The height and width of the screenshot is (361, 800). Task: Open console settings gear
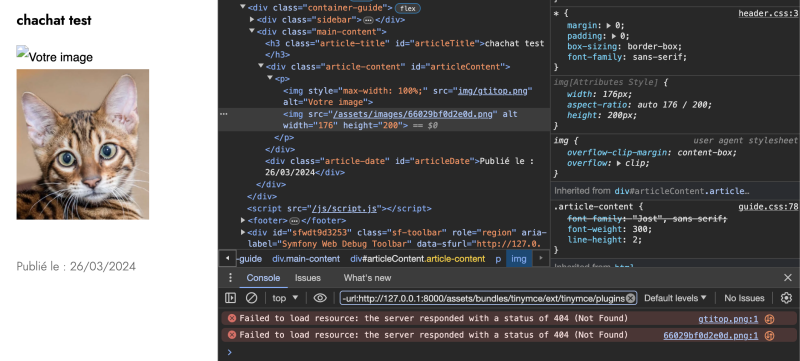coord(786,298)
